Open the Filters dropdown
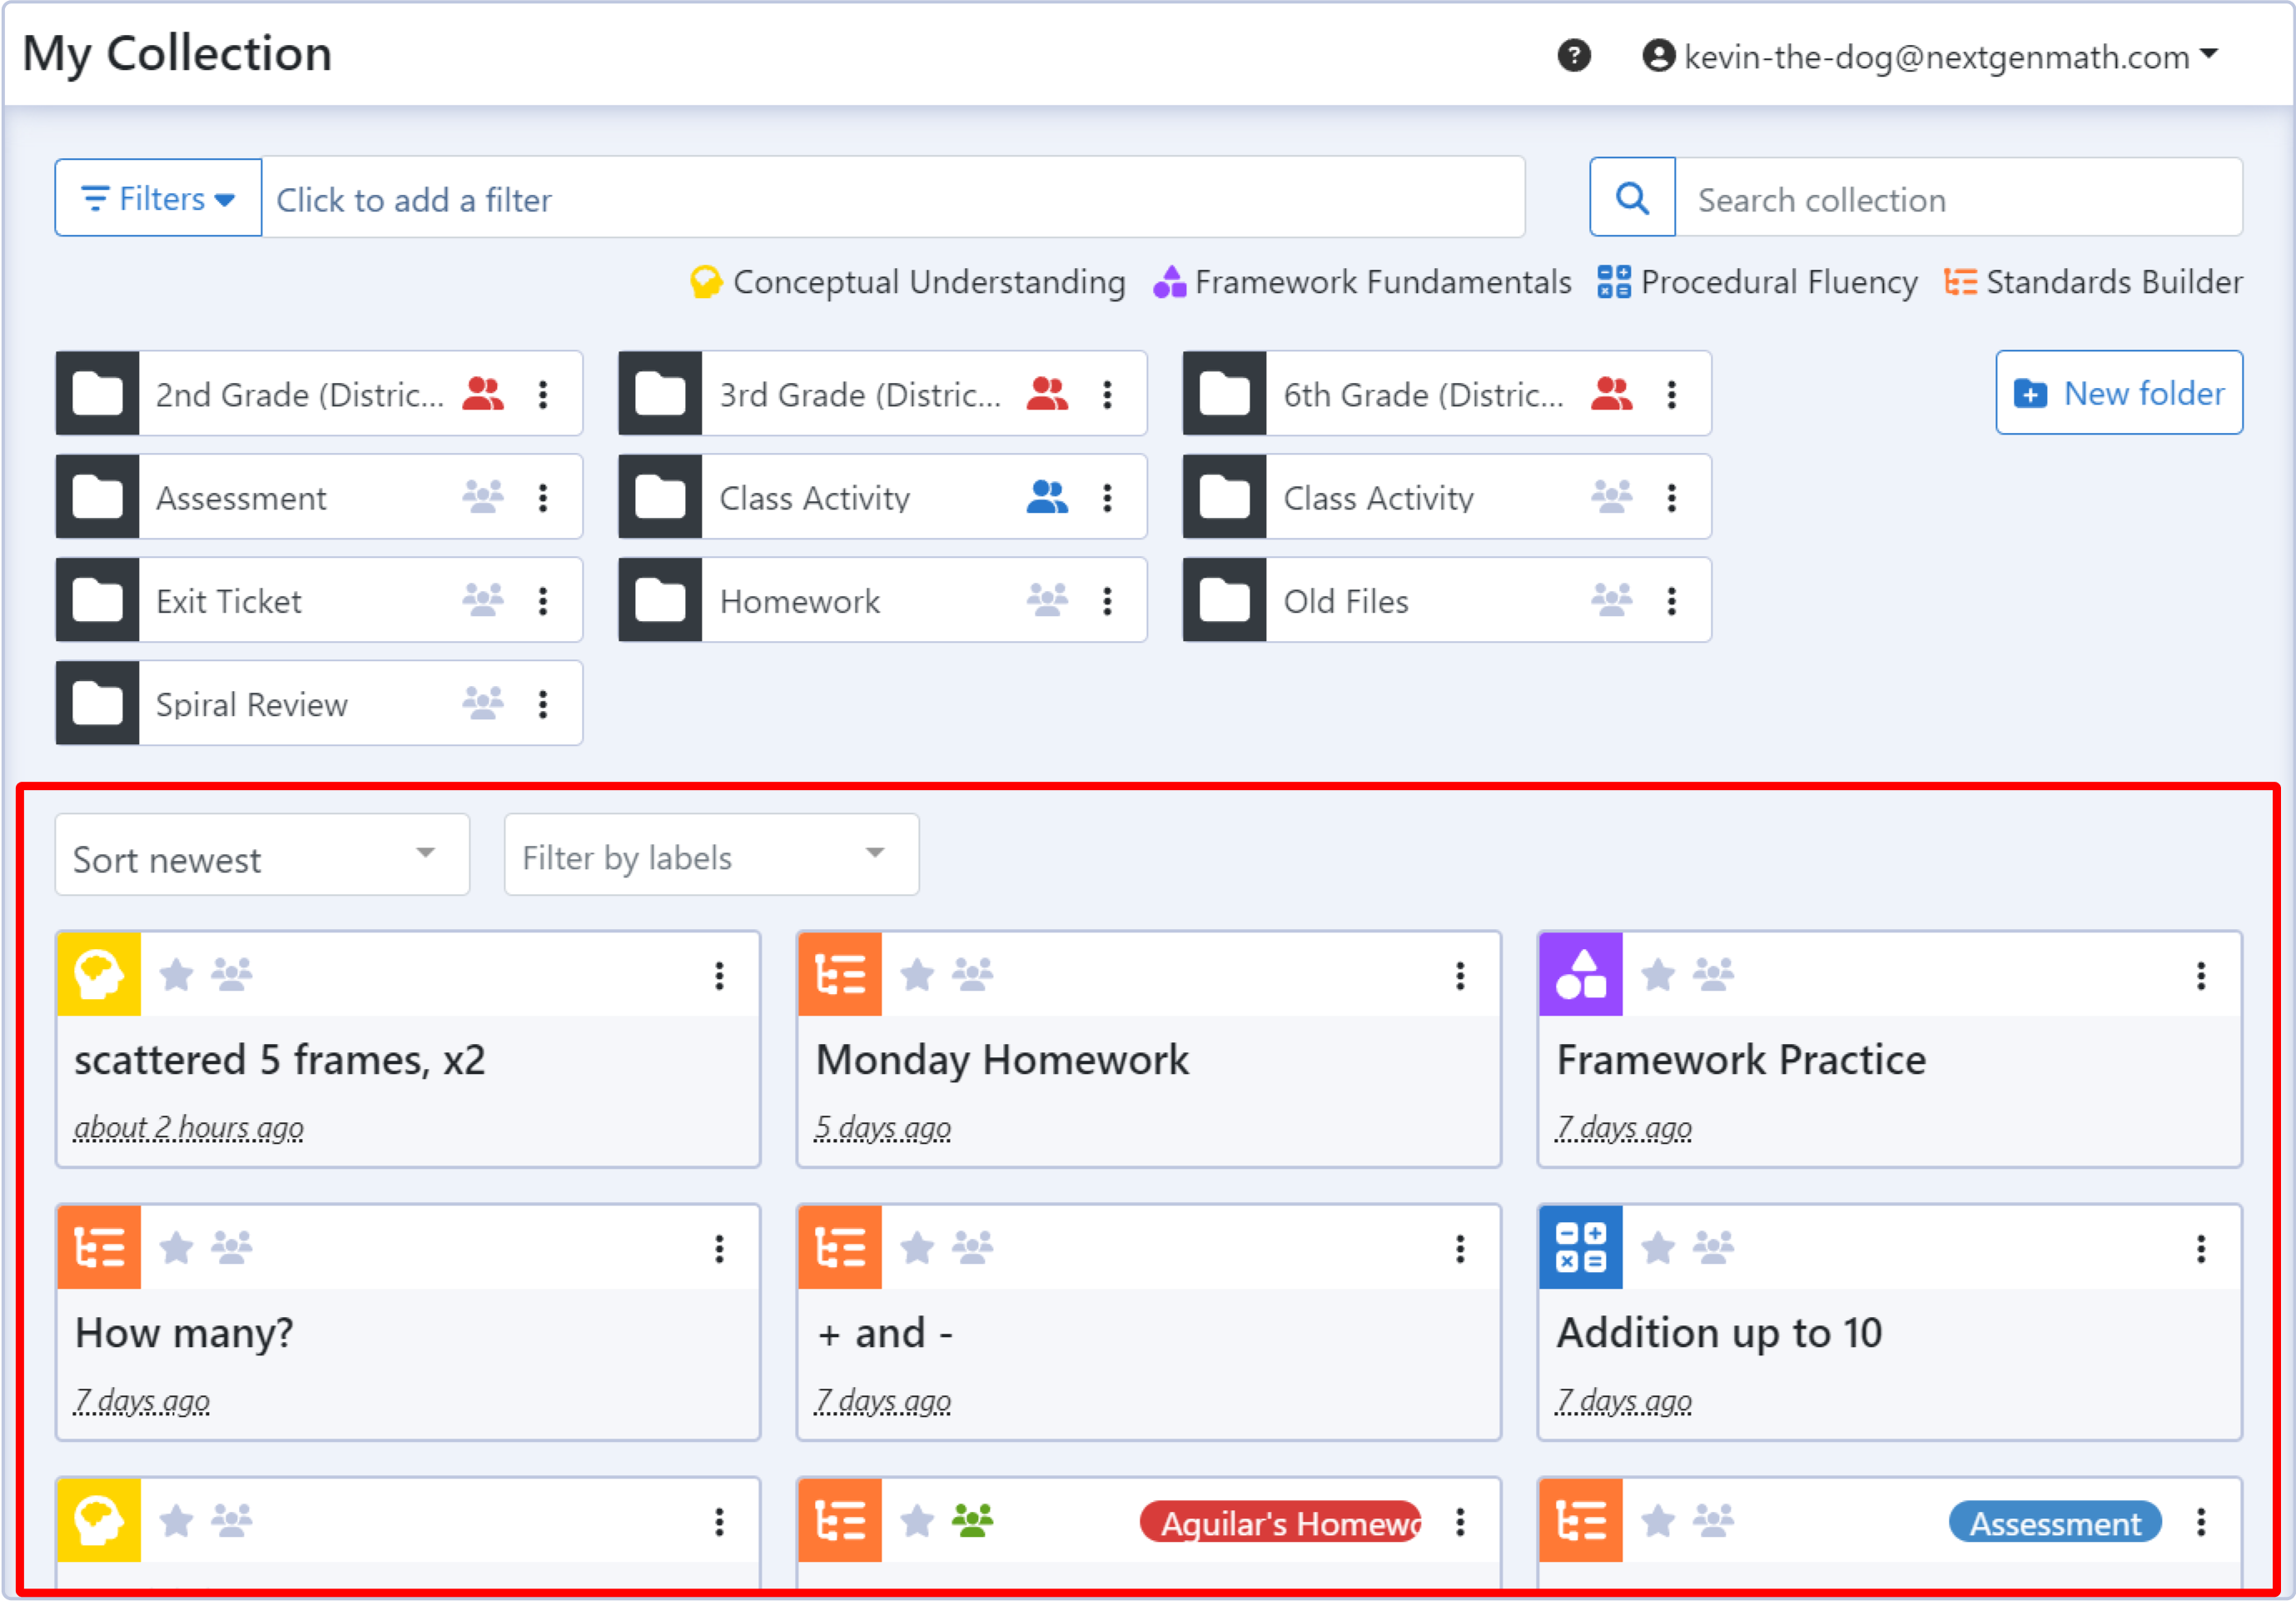This screenshot has width=2296, height=1601. tap(158, 198)
